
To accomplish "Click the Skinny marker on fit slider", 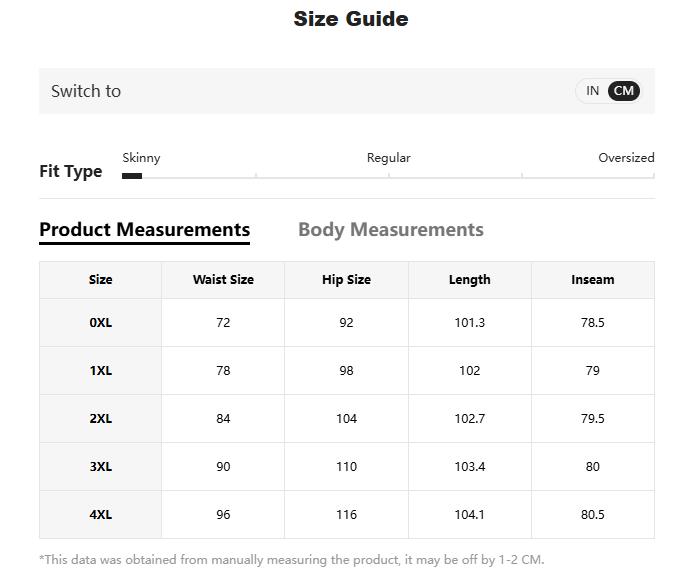I will [x=132, y=176].
